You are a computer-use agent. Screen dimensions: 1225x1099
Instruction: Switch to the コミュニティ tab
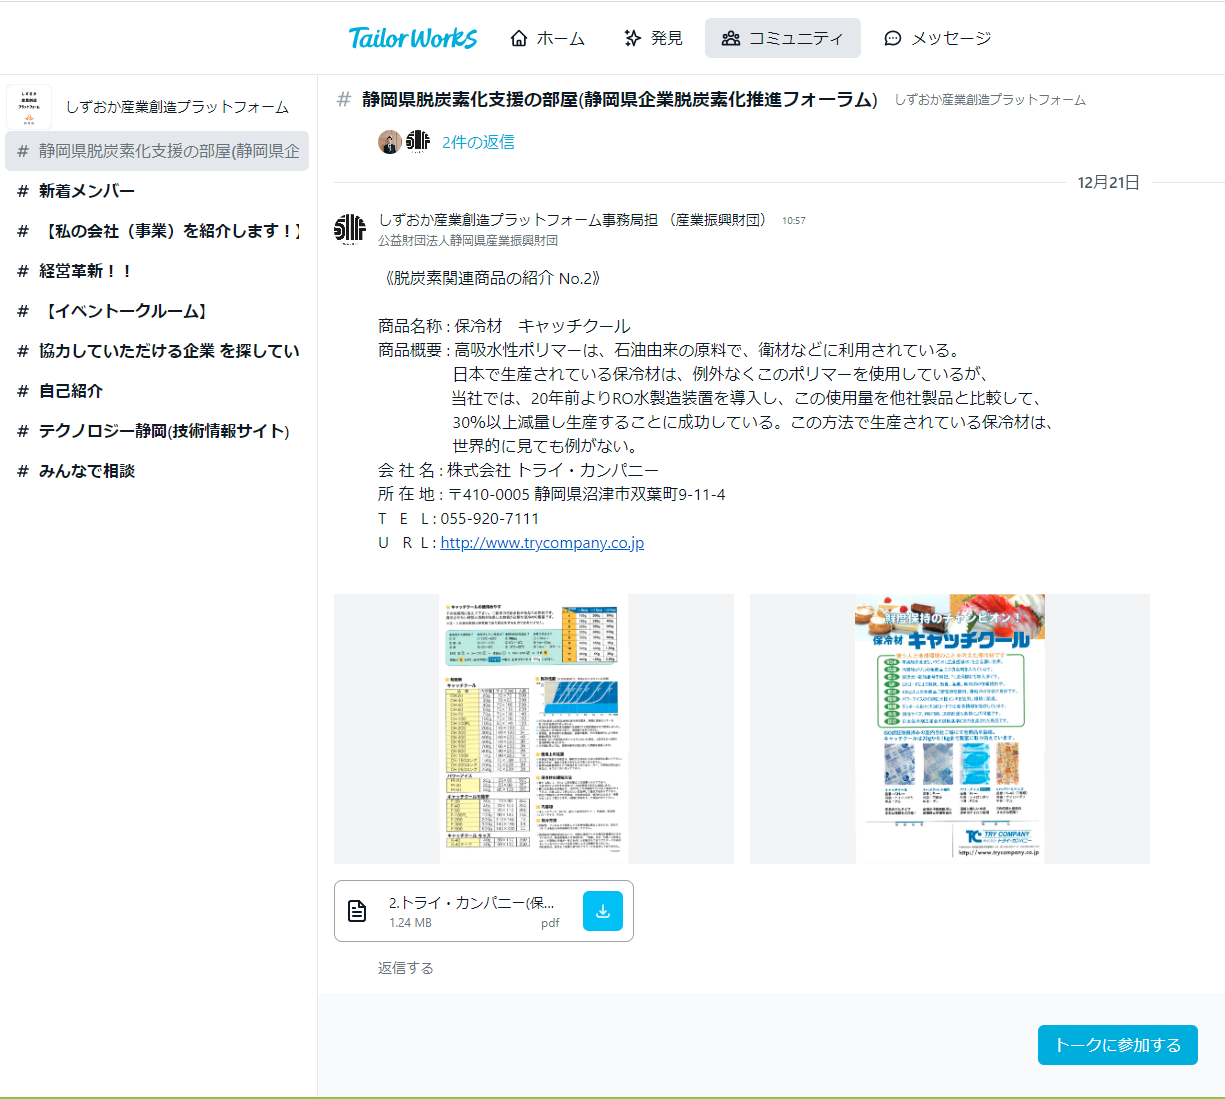tap(782, 38)
